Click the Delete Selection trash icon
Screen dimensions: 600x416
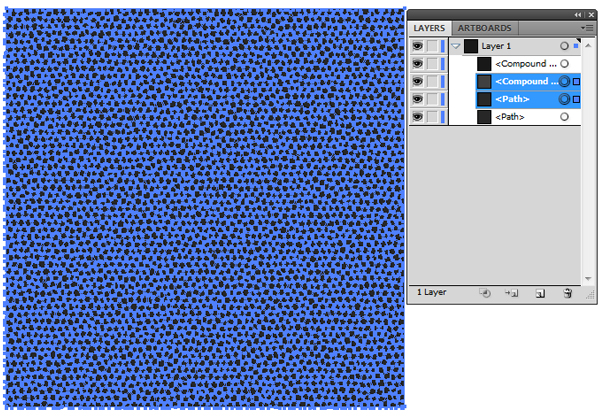(567, 293)
